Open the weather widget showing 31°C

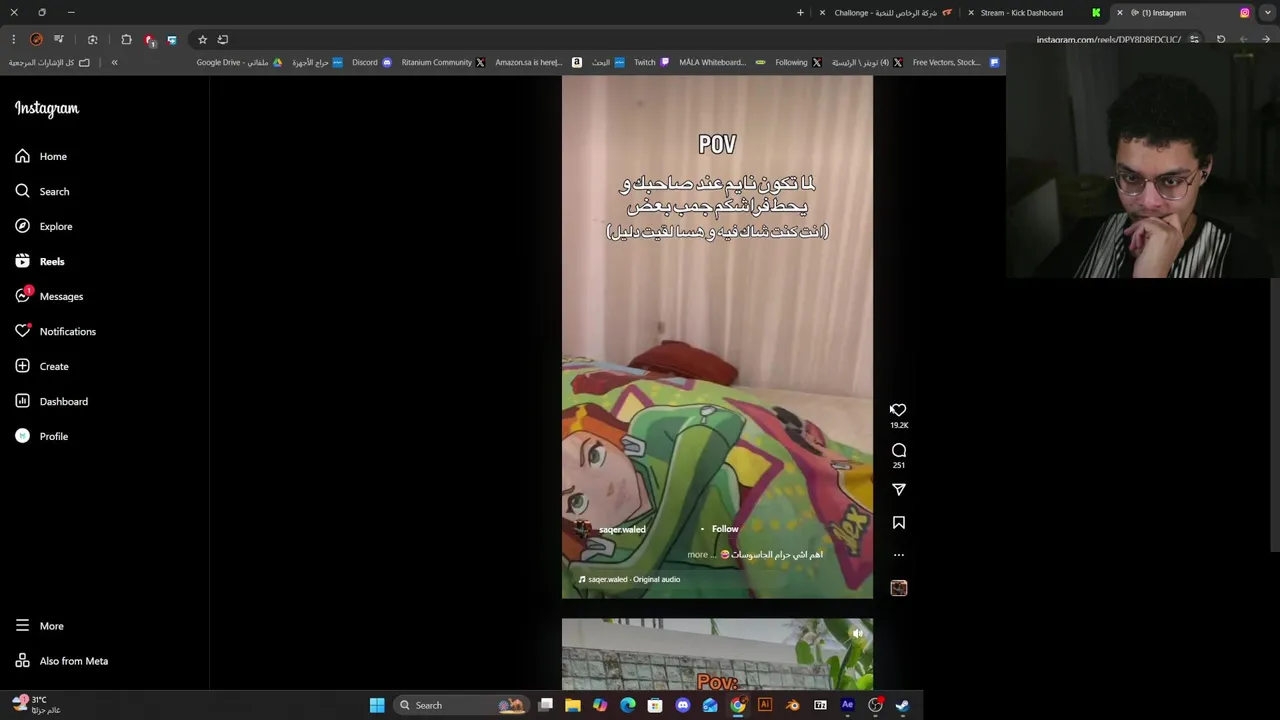pyautogui.click(x=37, y=705)
